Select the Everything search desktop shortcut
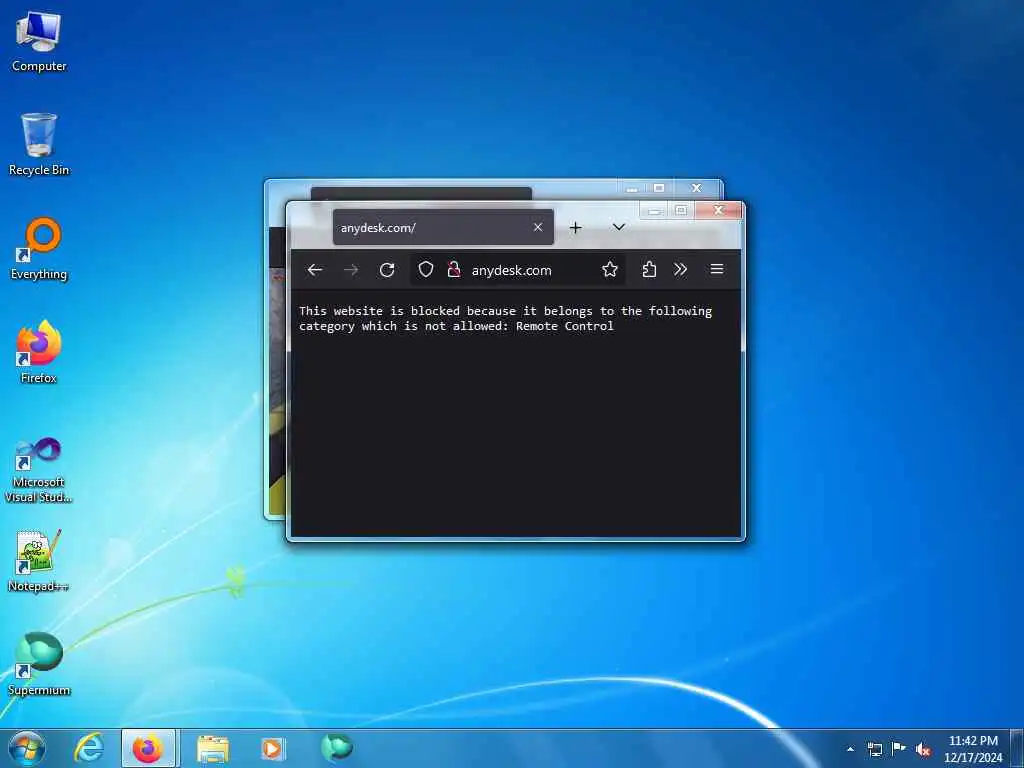1024x768 pixels. click(39, 249)
